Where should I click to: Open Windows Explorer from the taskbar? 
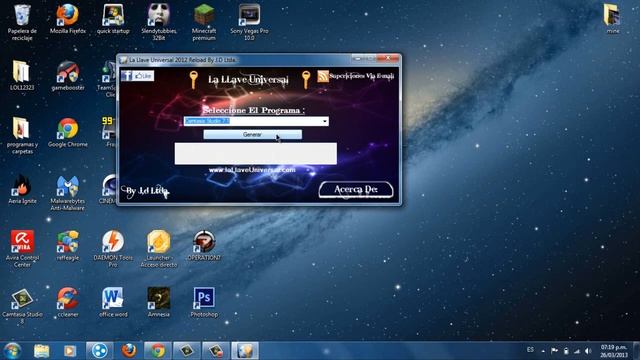click(x=41, y=351)
